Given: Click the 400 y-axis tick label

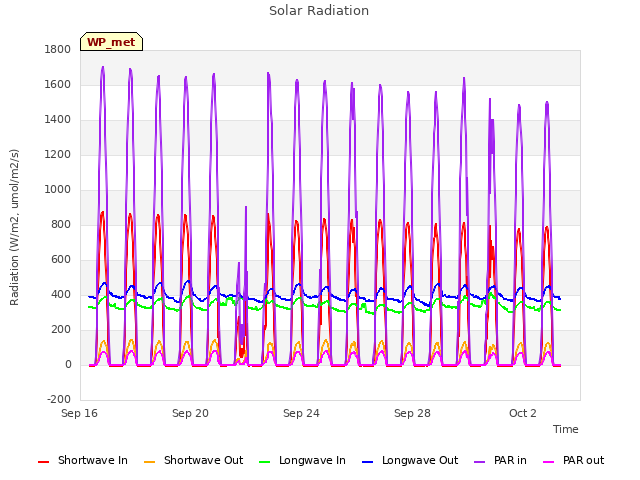Looking at the screenshot, I should coord(61,295).
